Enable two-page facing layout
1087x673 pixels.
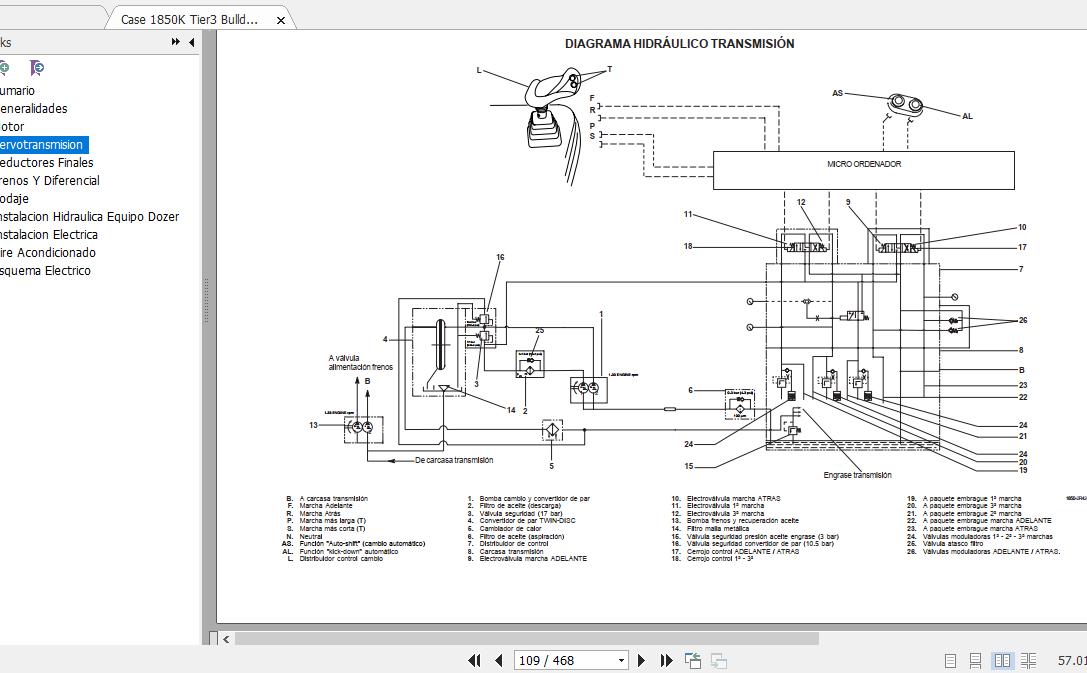tap(1003, 659)
